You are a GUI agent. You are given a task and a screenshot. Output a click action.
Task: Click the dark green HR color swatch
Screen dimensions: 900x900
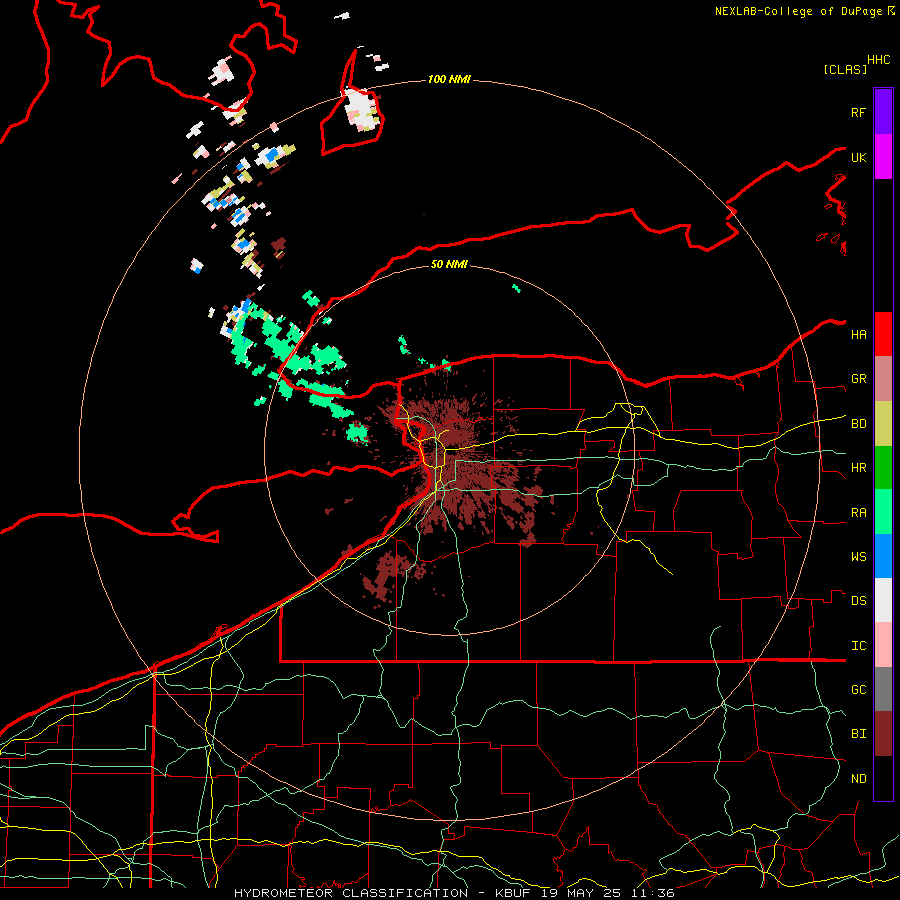coord(883,468)
